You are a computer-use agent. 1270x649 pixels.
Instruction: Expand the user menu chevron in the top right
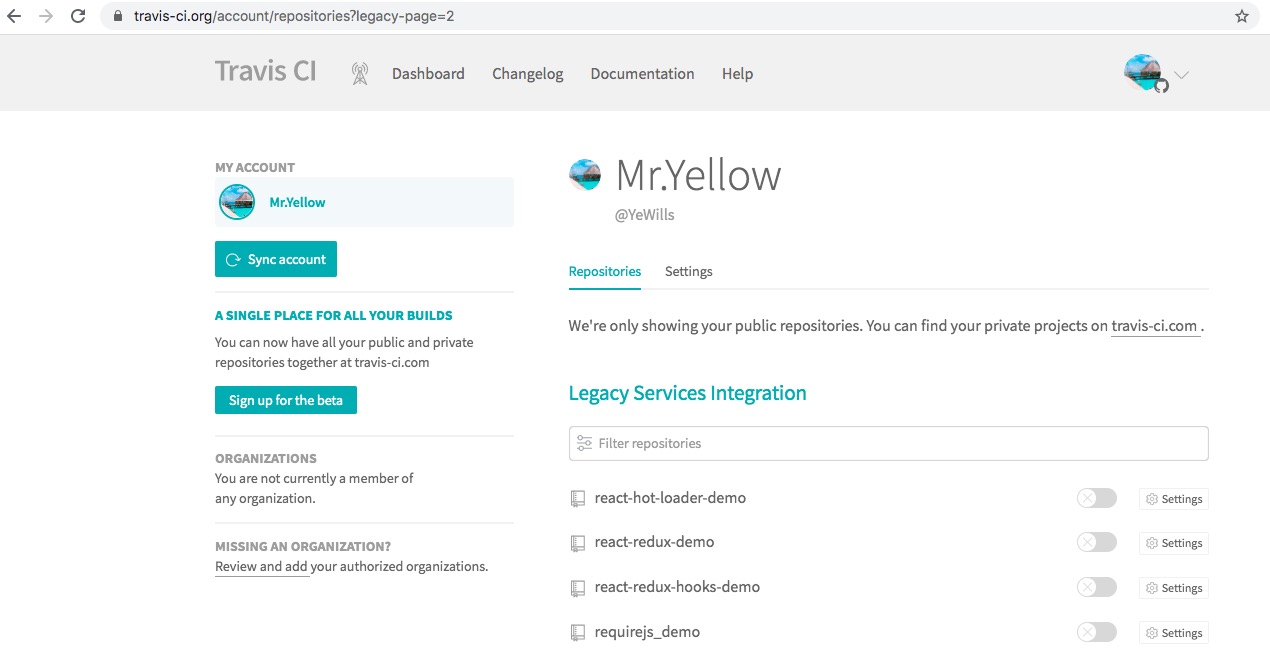[x=1181, y=75]
